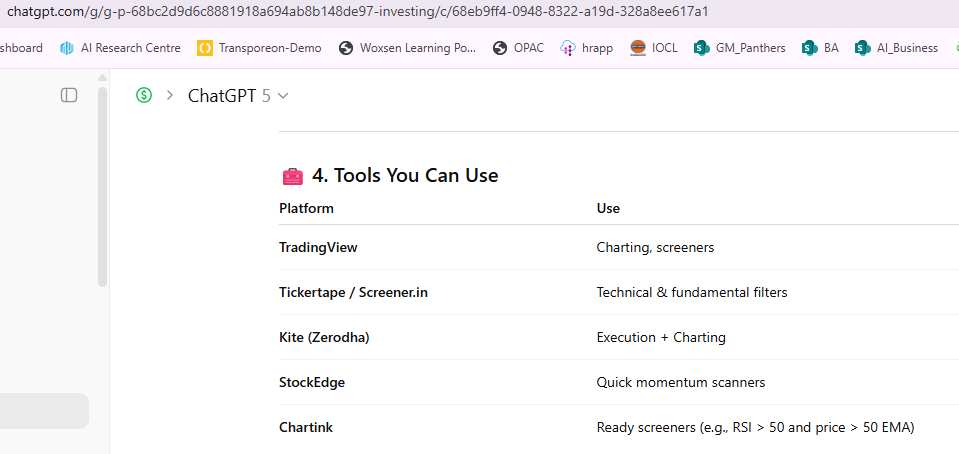Open the BA SharePoint bookmark
Viewport: 959px width, 454px height.
(x=820, y=48)
